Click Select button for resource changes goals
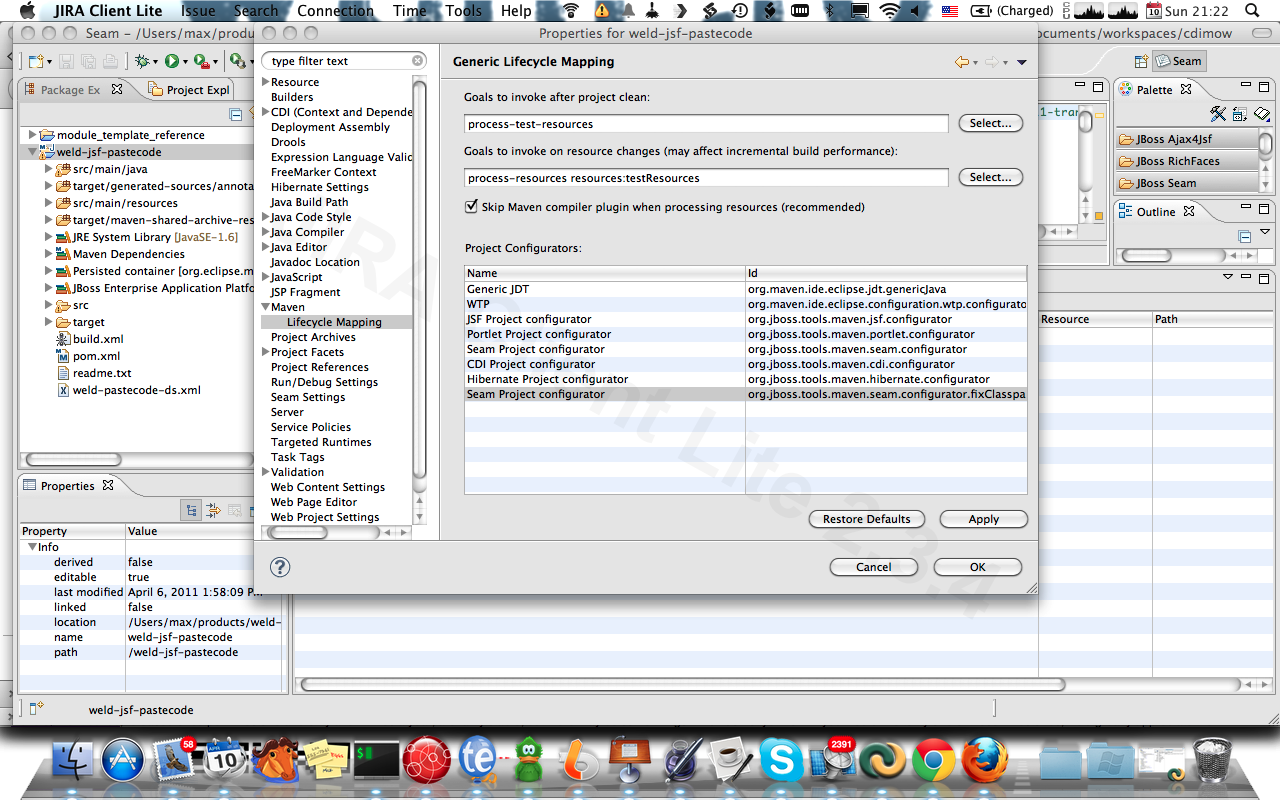The width and height of the screenshot is (1280, 800). [x=990, y=177]
